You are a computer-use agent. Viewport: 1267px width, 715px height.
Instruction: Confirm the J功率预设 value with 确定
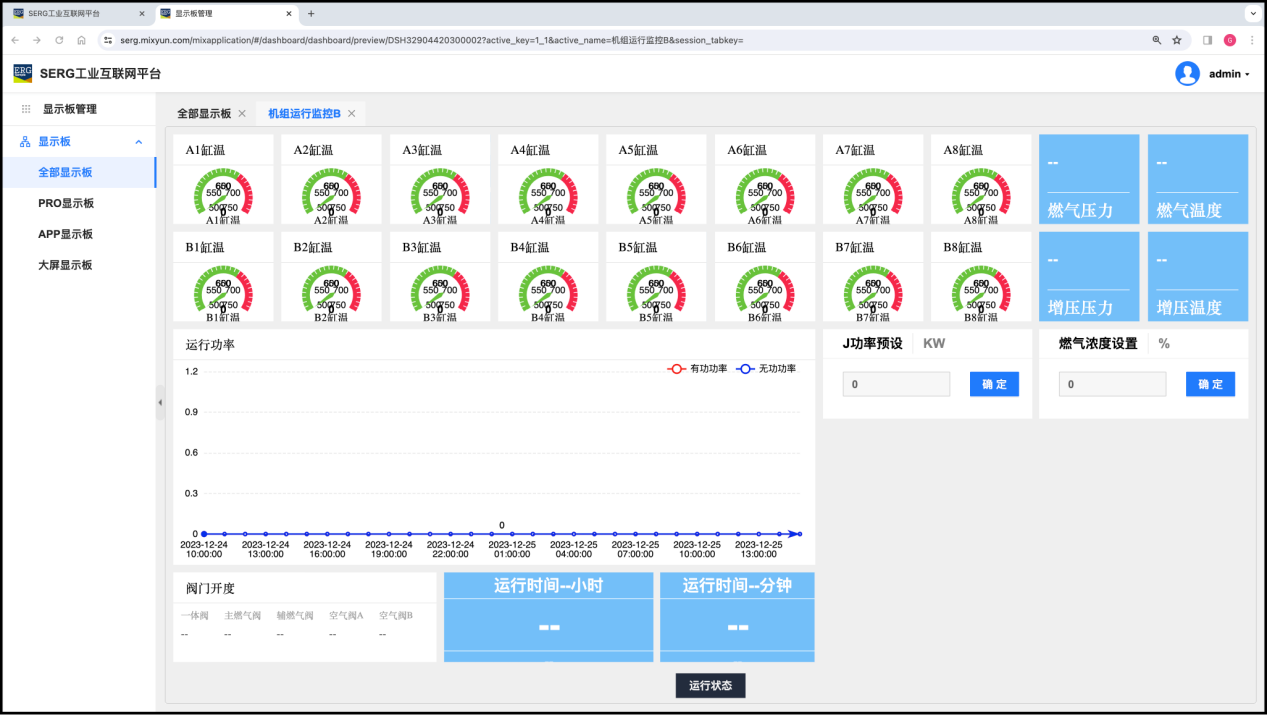click(994, 384)
